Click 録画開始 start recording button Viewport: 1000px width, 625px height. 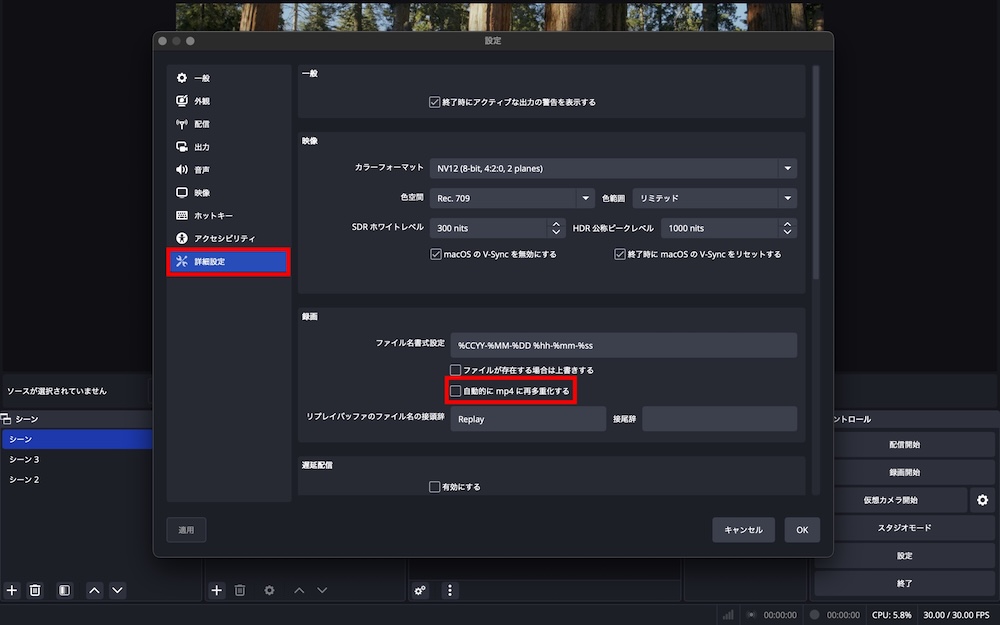coord(905,473)
